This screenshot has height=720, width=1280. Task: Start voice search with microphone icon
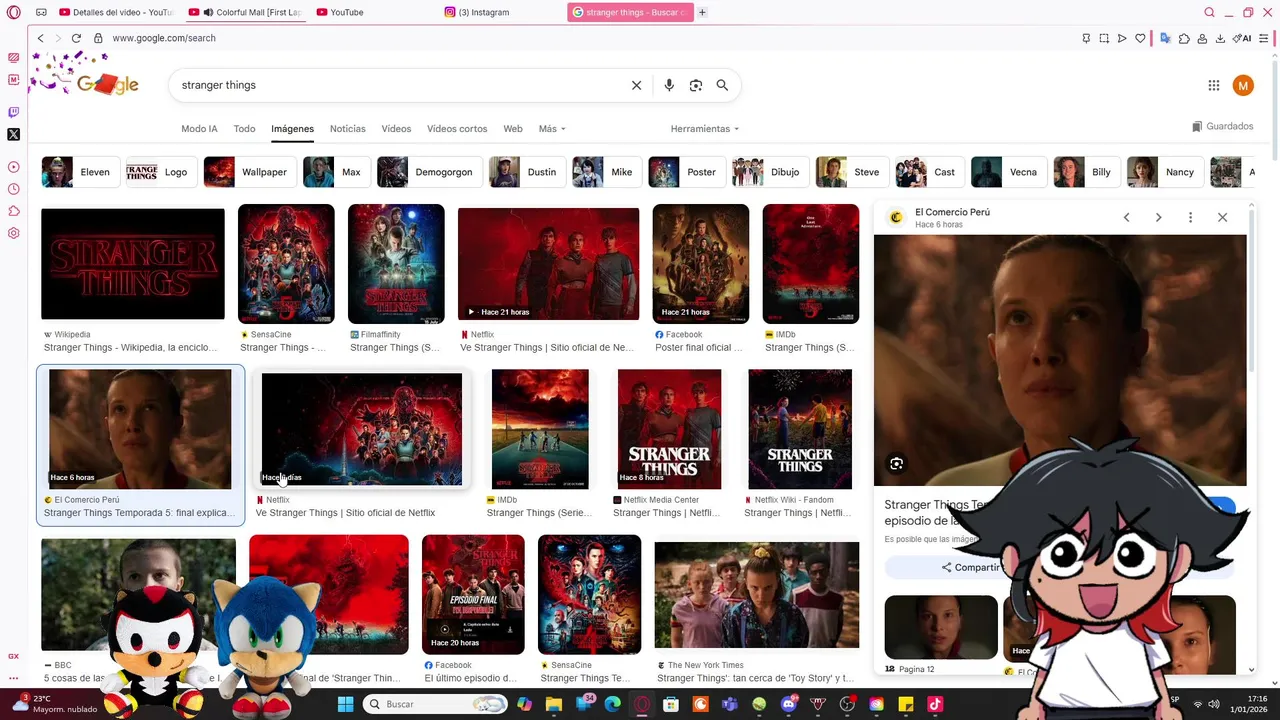[x=669, y=85]
